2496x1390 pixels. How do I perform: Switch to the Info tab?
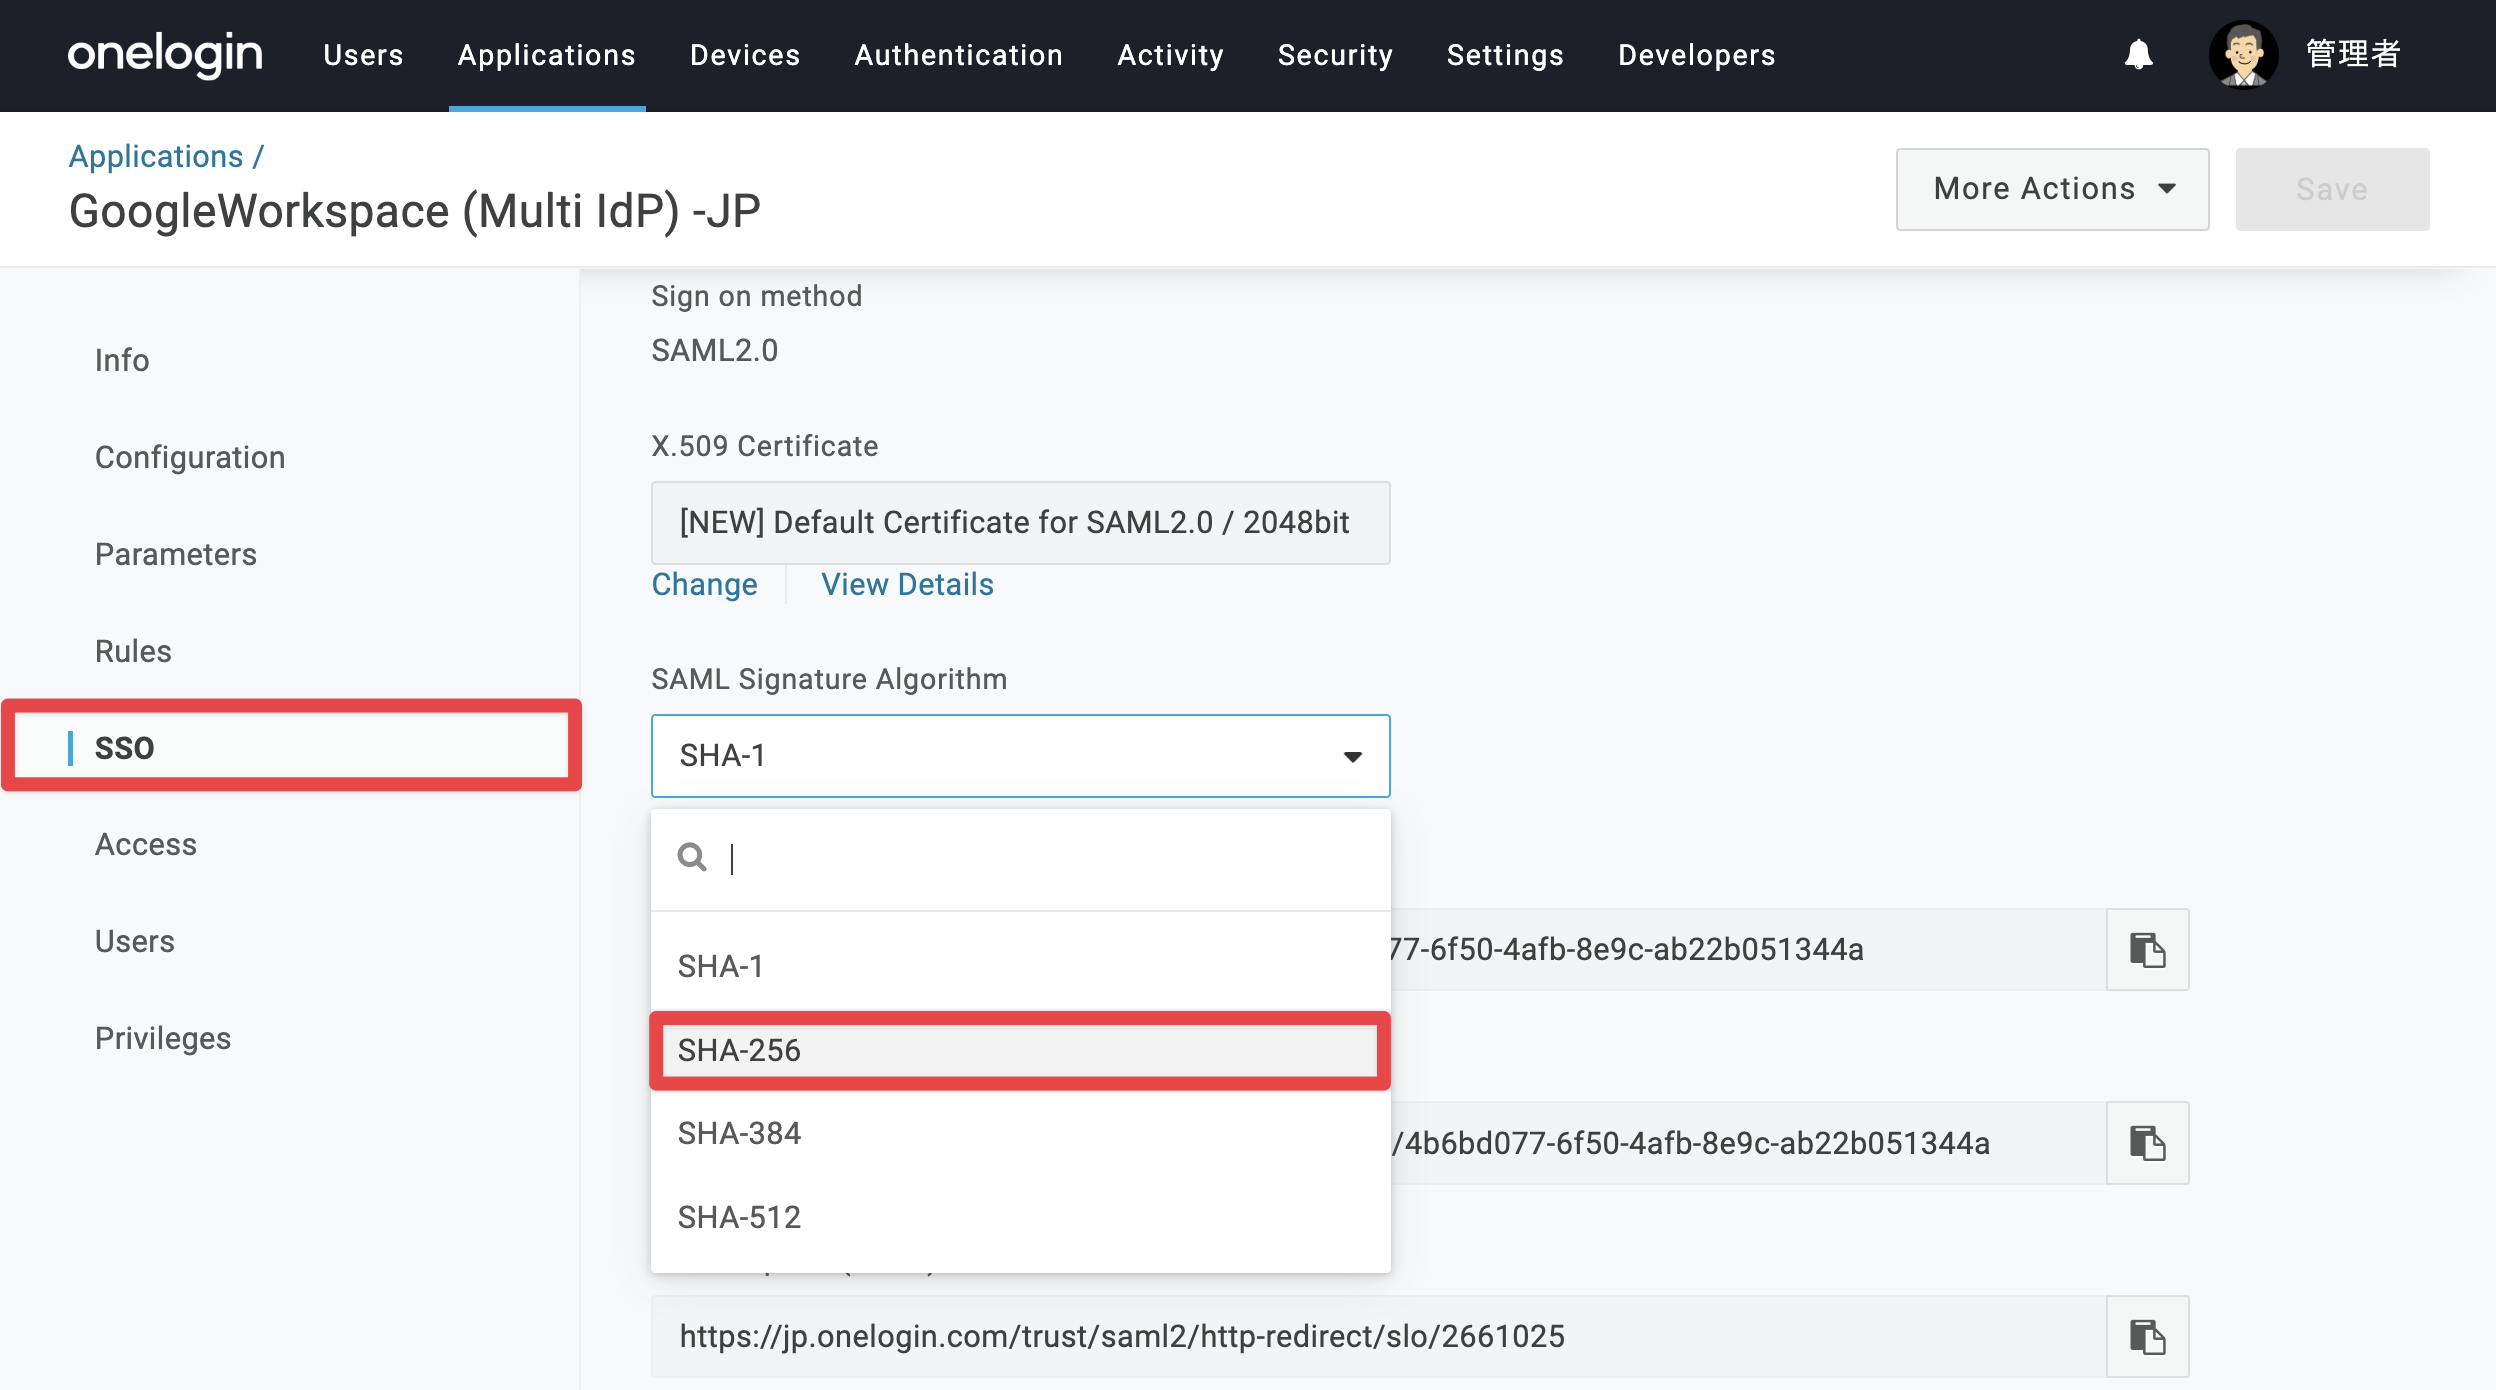[122, 360]
